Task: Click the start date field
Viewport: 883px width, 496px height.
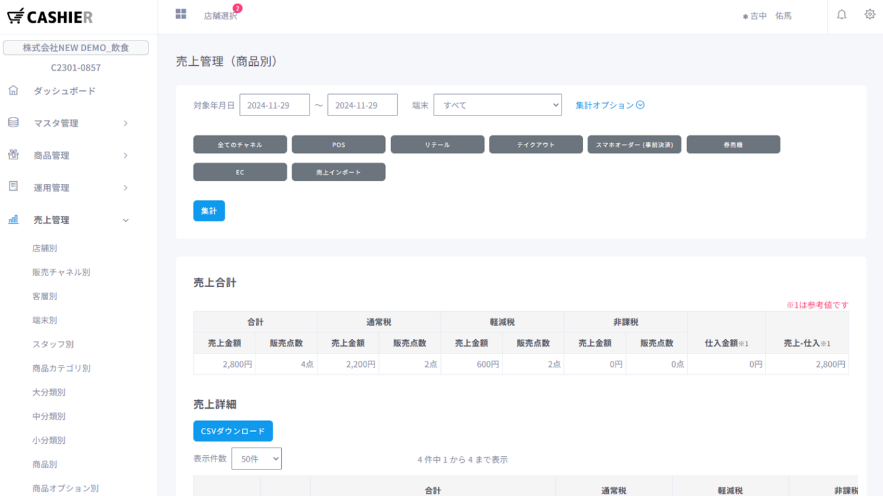Action: (274, 105)
